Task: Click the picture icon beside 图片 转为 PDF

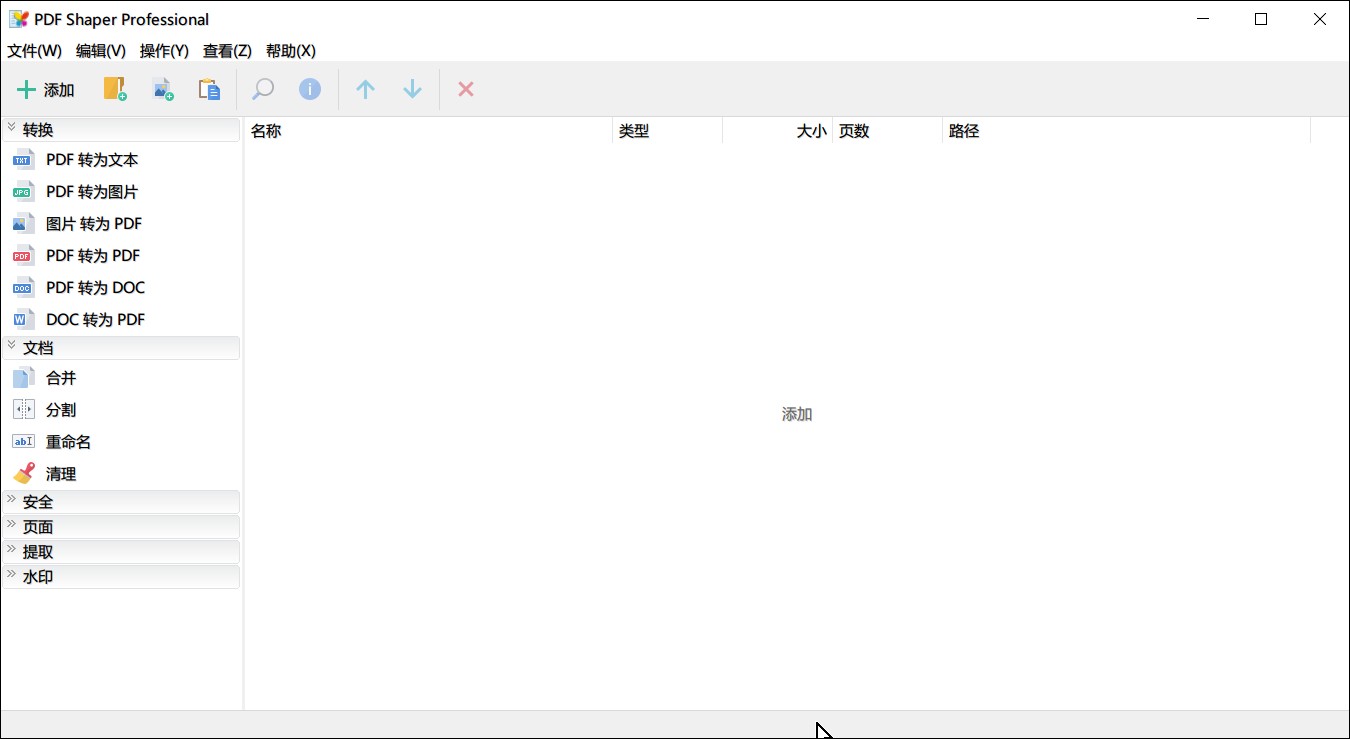Action: point(23,224)
